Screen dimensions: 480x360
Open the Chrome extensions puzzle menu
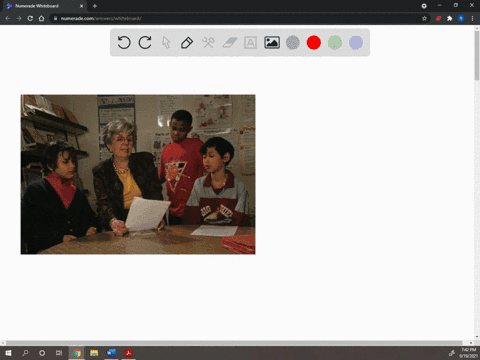[449, 18]
